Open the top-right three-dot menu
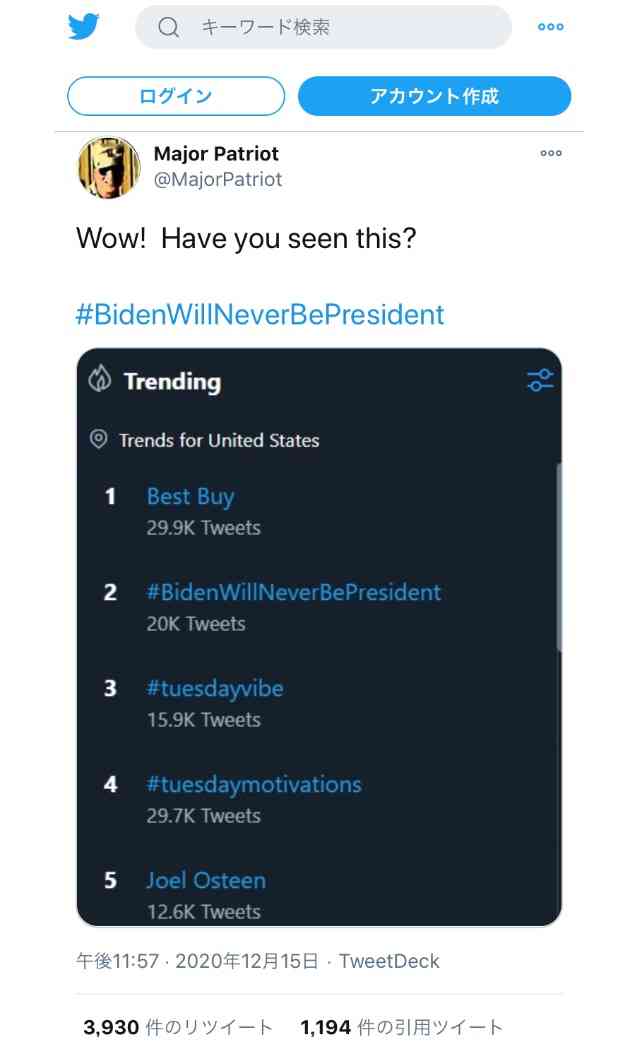This screenshot has width=619, height=1052. [x=551, y=27]
